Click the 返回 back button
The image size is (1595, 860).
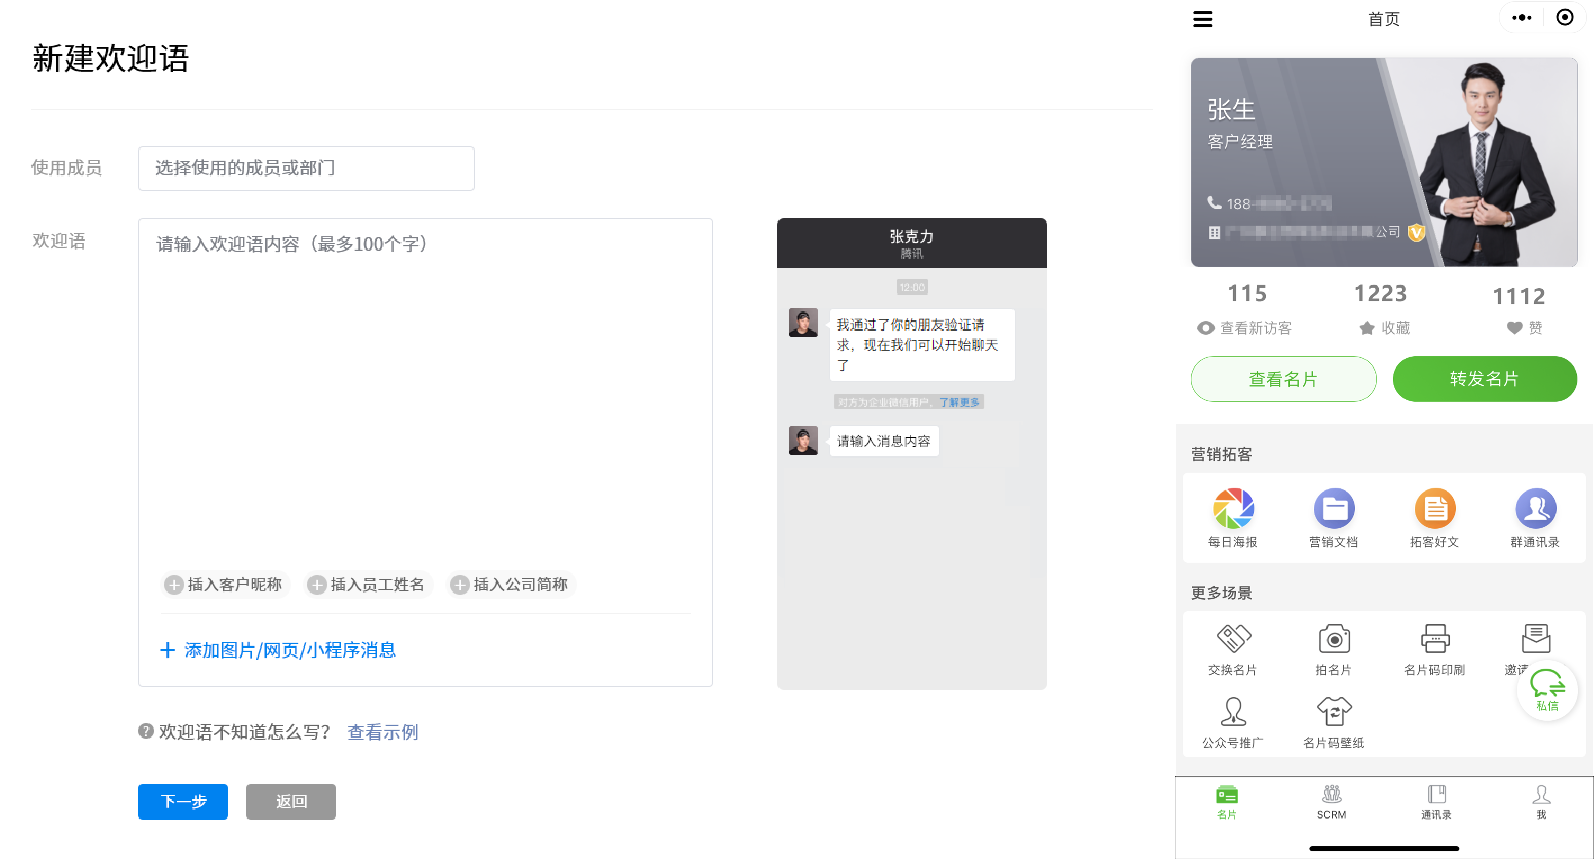point(291,802)
